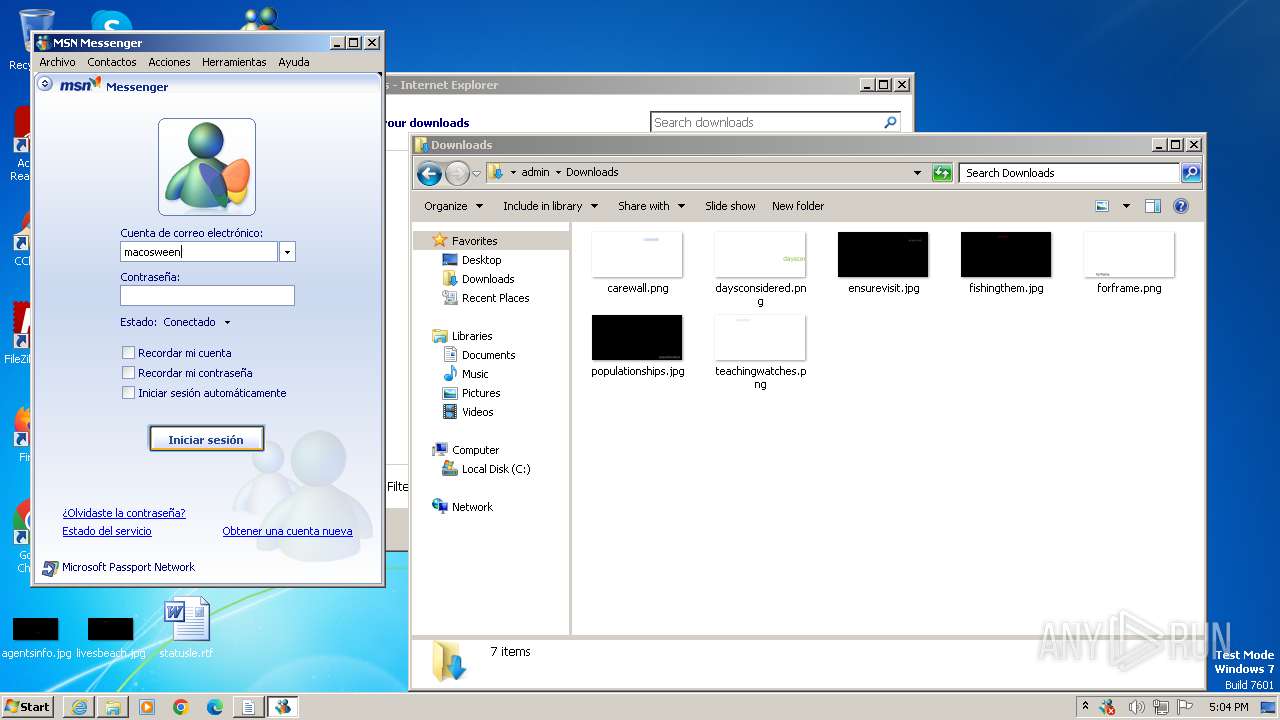Screen dimensions: 1280x720
Task: Select Recent Places in navigation pane
Action: point(486,298)
